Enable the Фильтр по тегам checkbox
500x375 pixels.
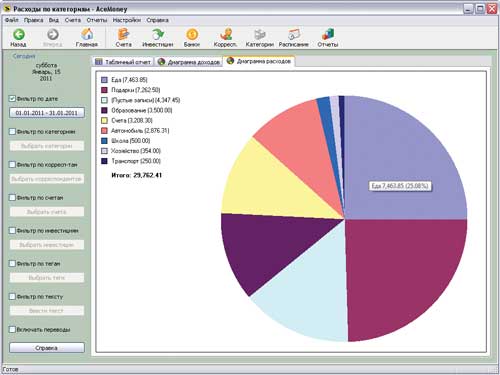click(x=12, y=264)
